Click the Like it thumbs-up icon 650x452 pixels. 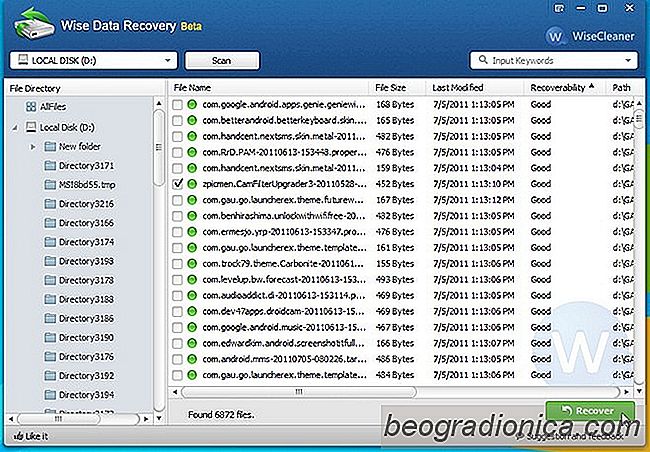[18, 436]
